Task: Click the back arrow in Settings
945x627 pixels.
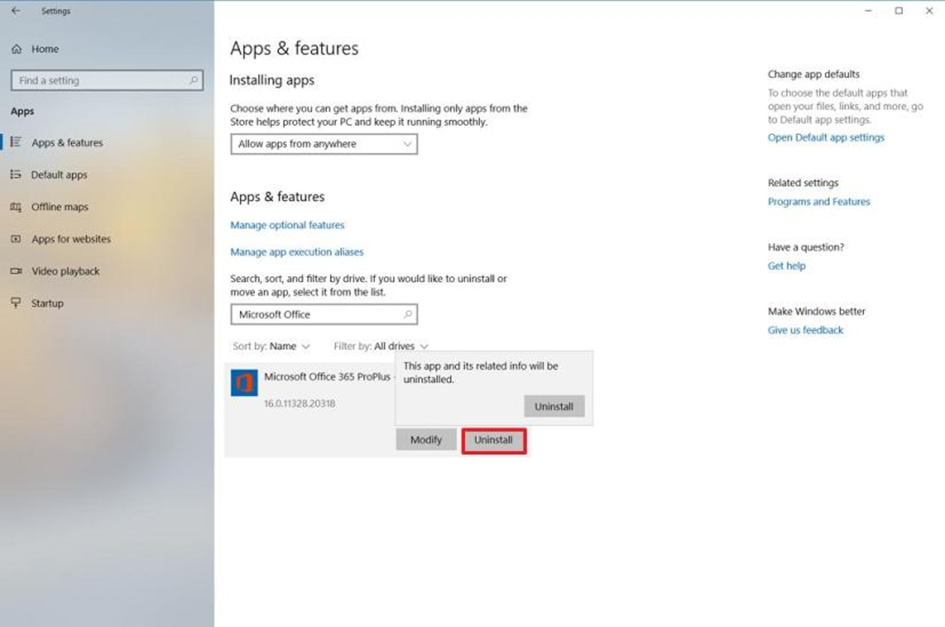Action: 16,11
